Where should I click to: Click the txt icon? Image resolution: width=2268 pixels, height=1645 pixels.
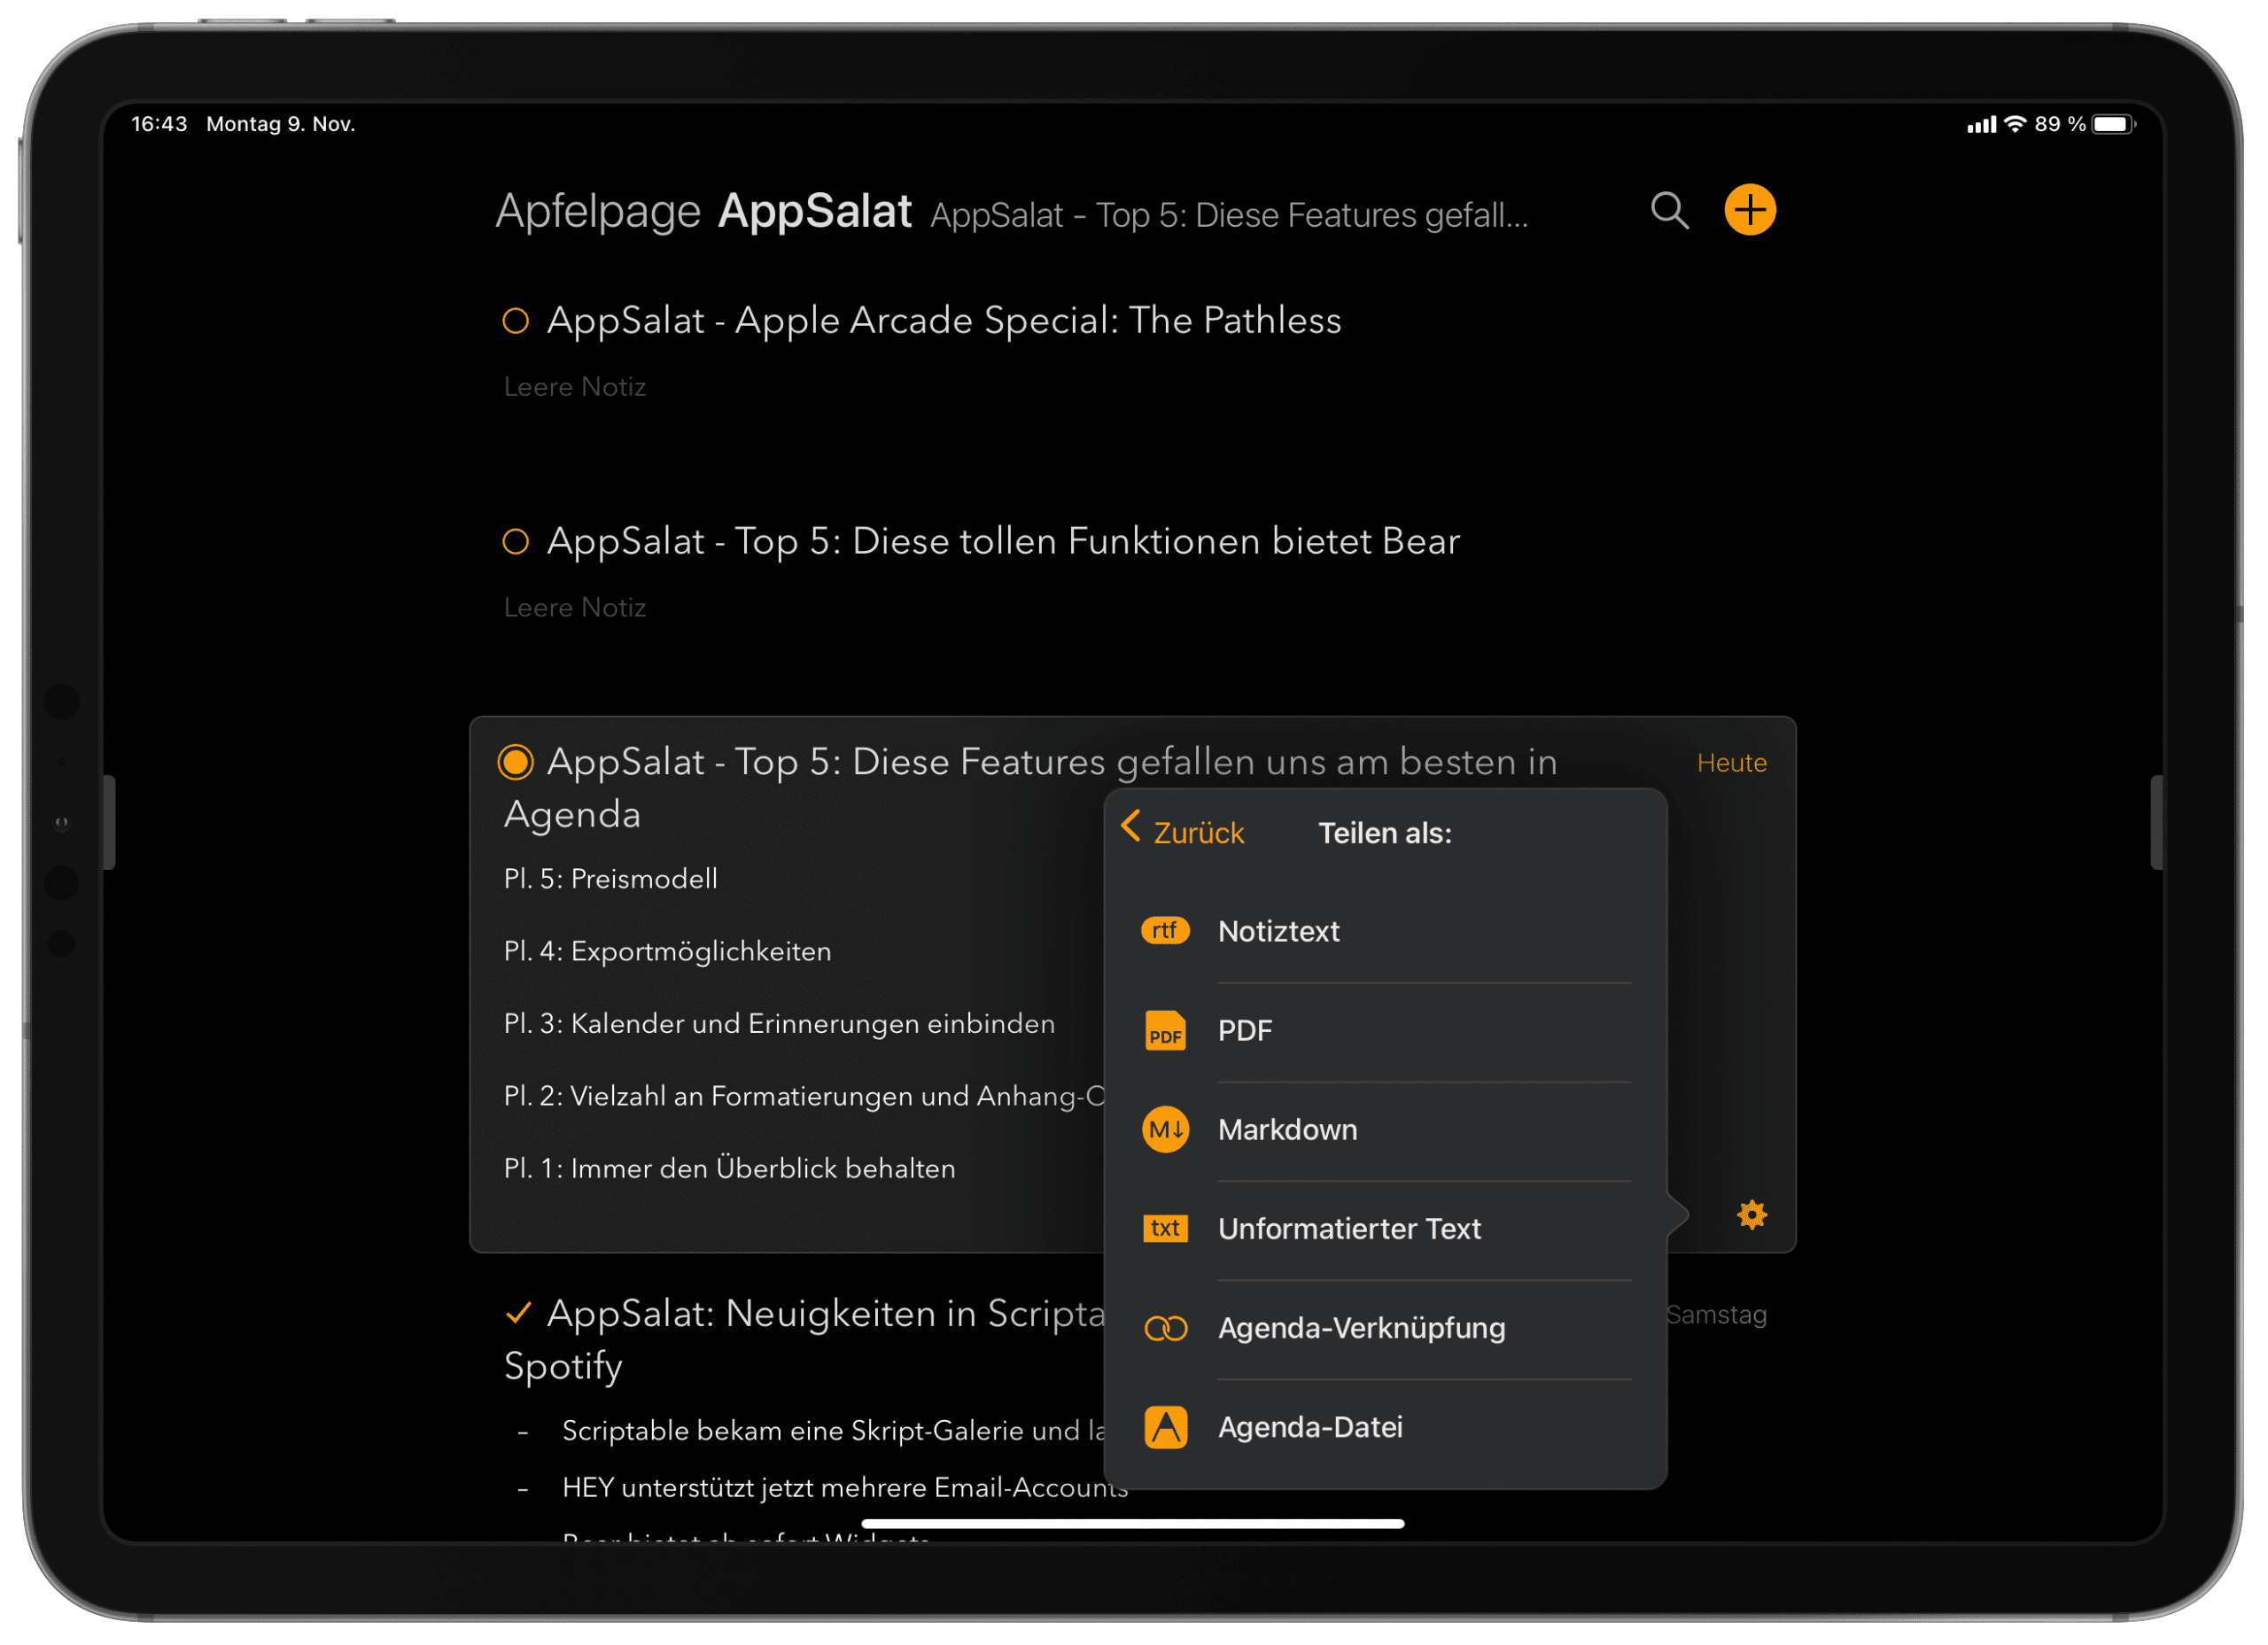click(x=1165, y=1228)
